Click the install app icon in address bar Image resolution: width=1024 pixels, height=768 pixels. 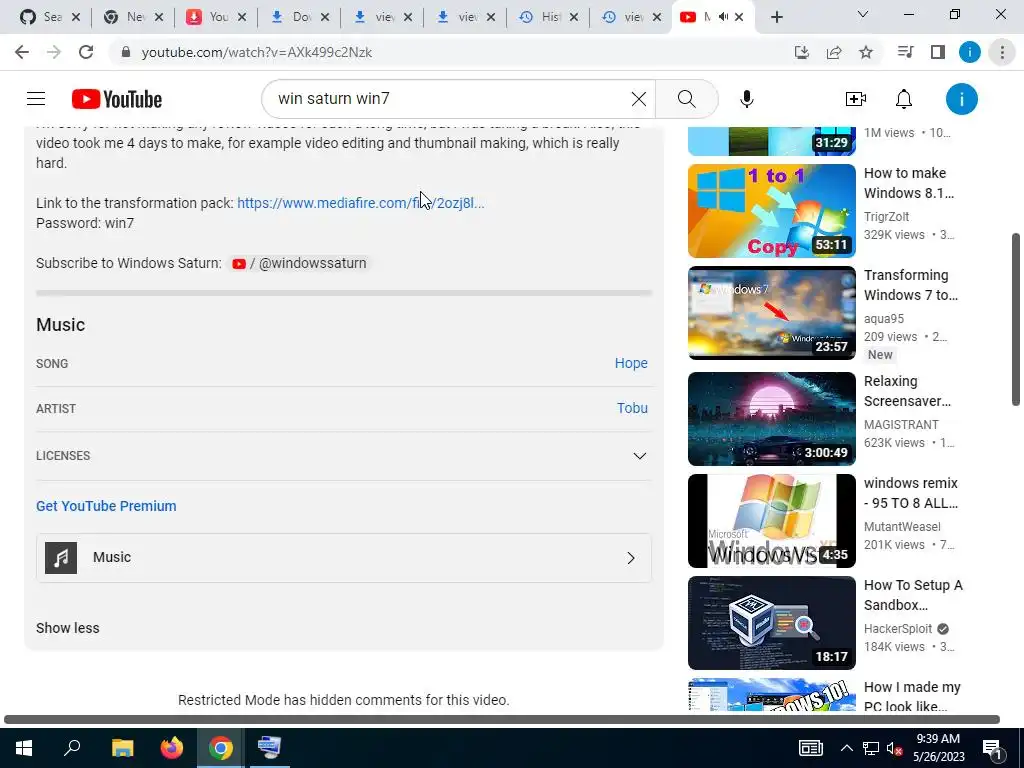tap(801, 52)
